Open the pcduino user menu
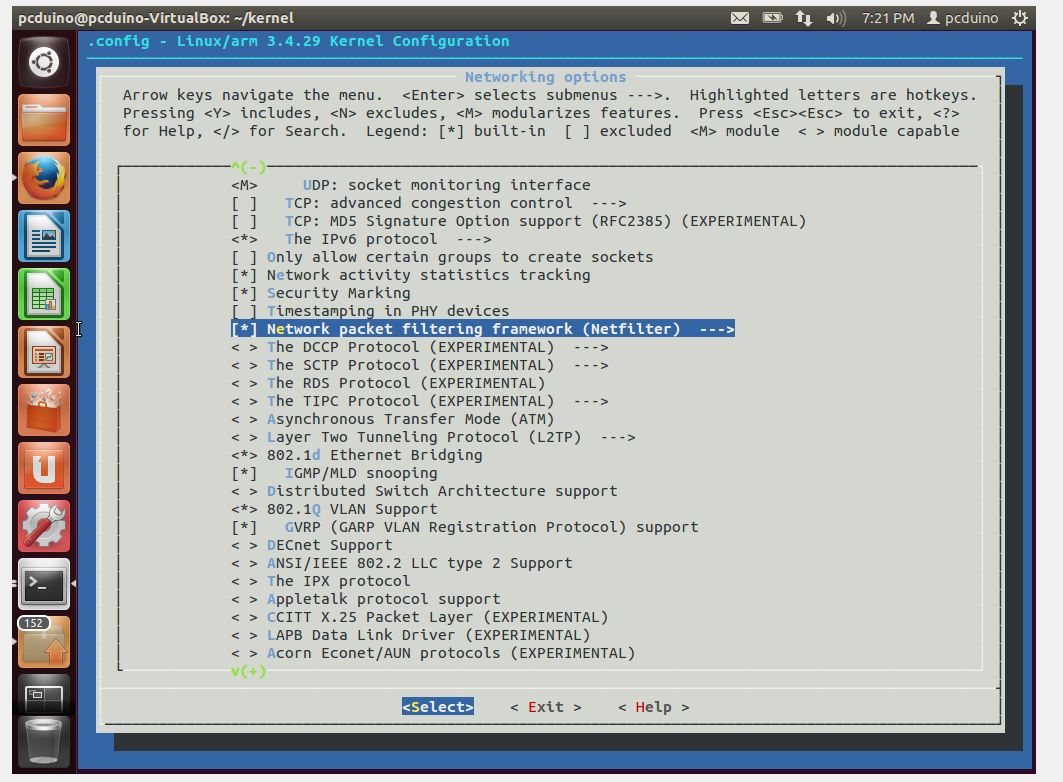The height and width of the screenshot is (782, 1063). 963,18
